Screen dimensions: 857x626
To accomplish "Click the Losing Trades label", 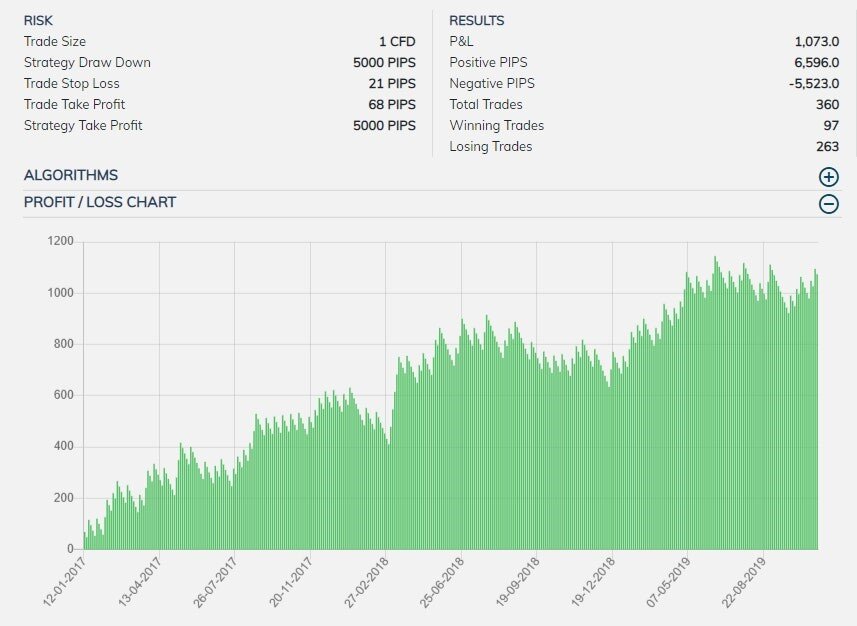I will click(491, 147).
